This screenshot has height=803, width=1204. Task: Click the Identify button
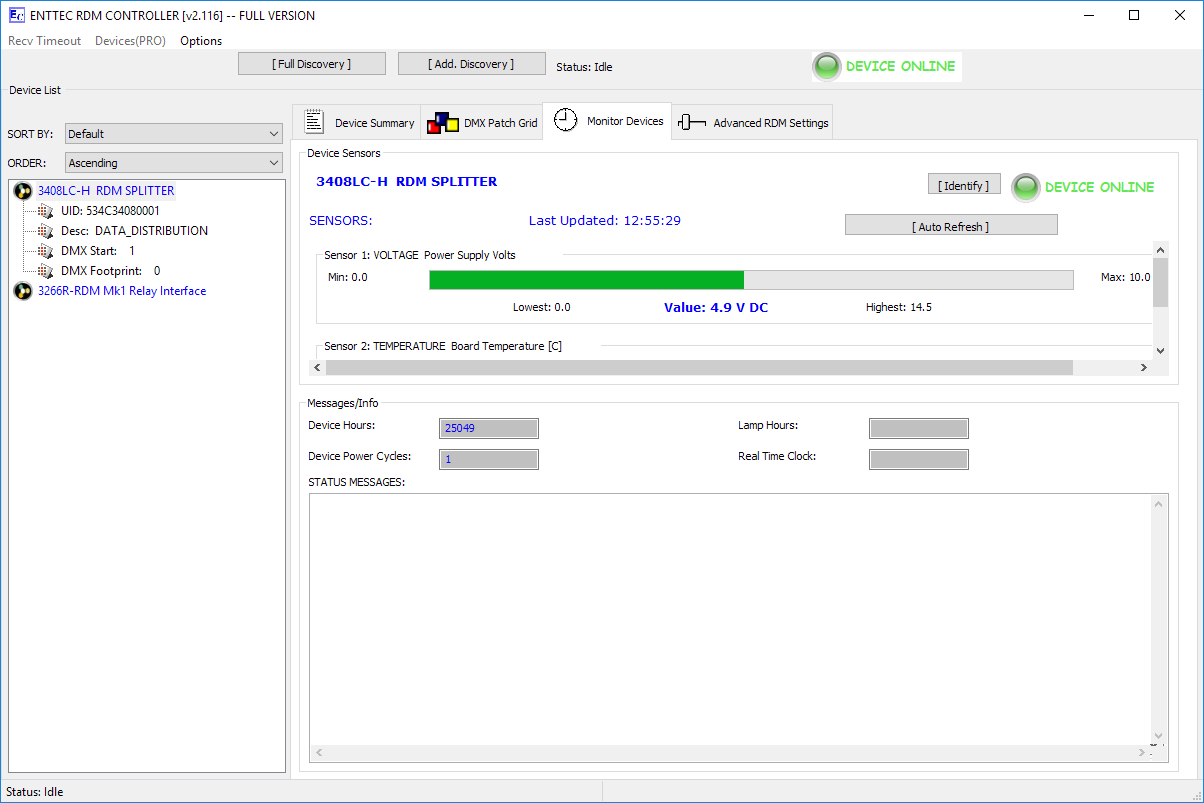coord(963,185)
